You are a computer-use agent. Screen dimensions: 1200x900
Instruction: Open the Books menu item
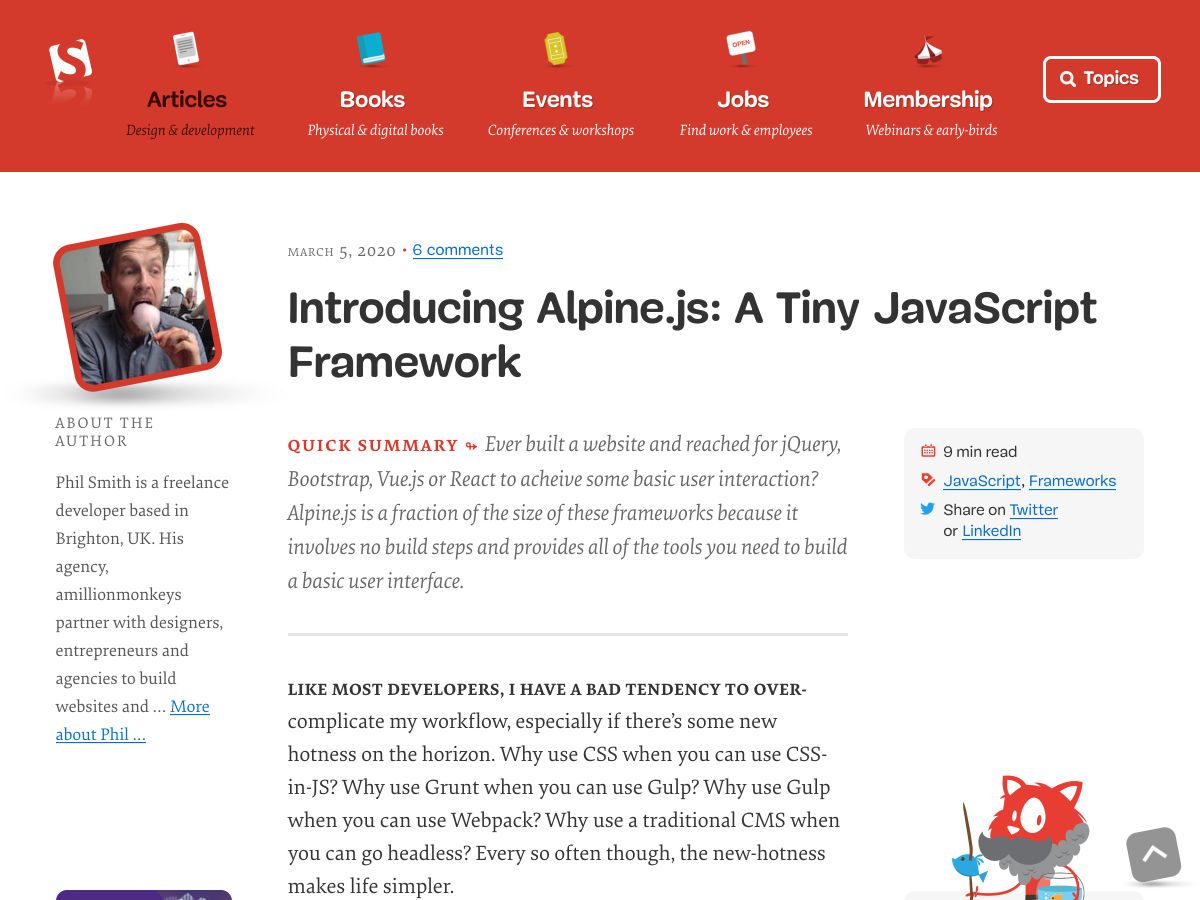coord(372,99)
